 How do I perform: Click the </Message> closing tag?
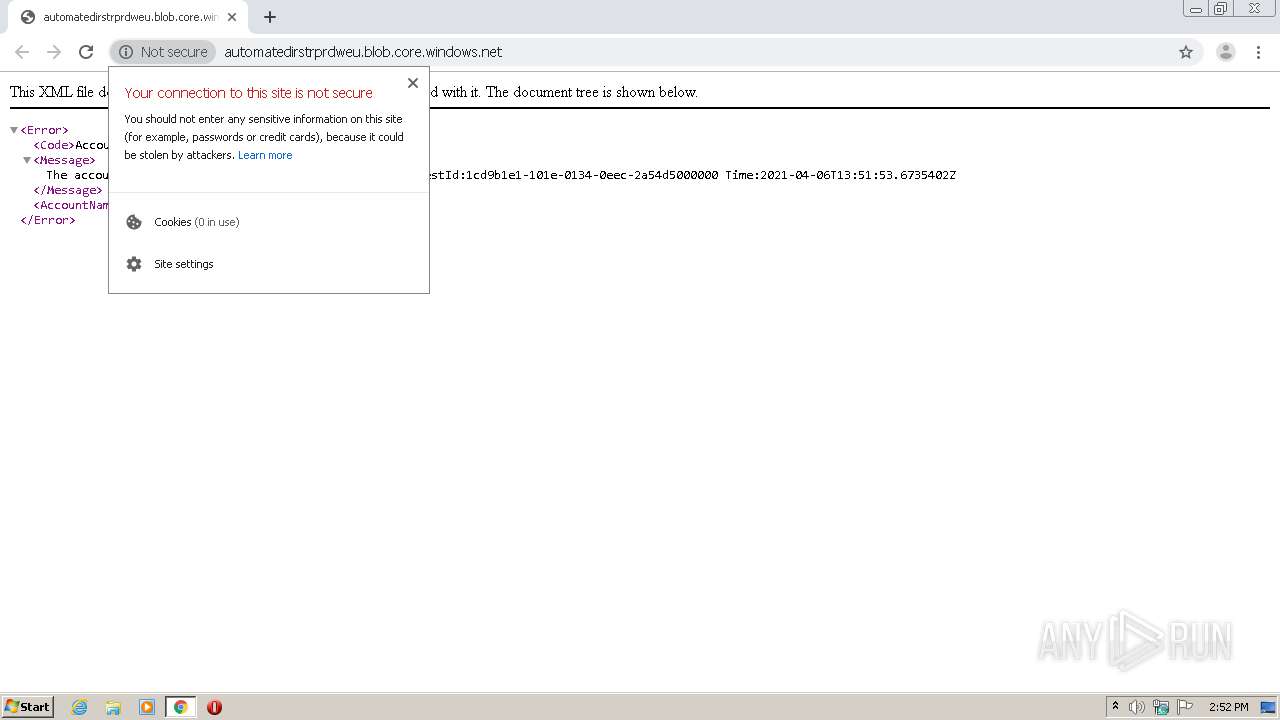[68, 190]
